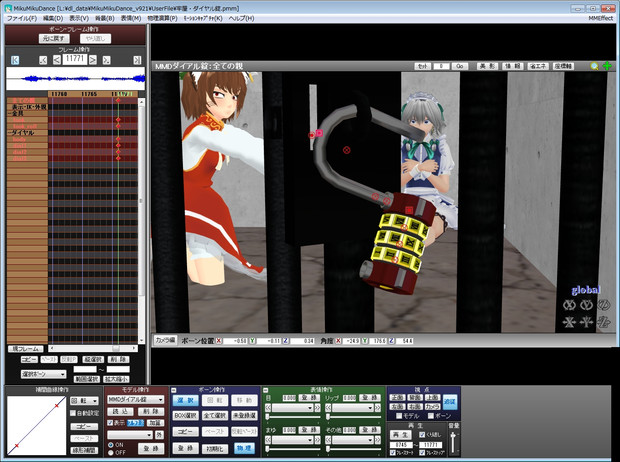Click the first global move axis icon
Viewport: 620px width, 462px height.
tap(569, 322)
